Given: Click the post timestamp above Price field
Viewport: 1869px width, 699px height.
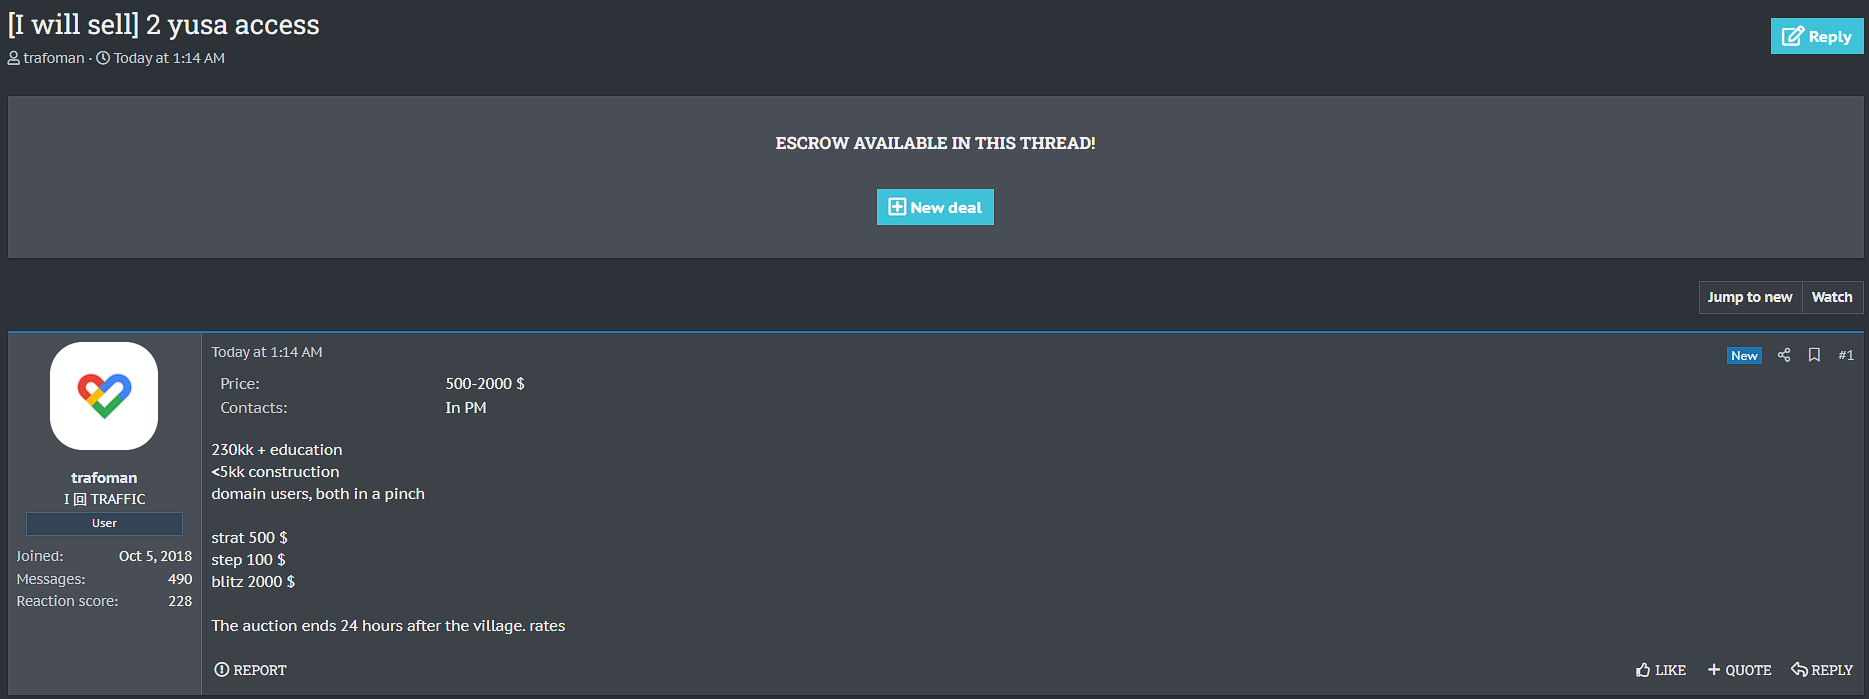Looking at the screenshot, I should 266,352.
